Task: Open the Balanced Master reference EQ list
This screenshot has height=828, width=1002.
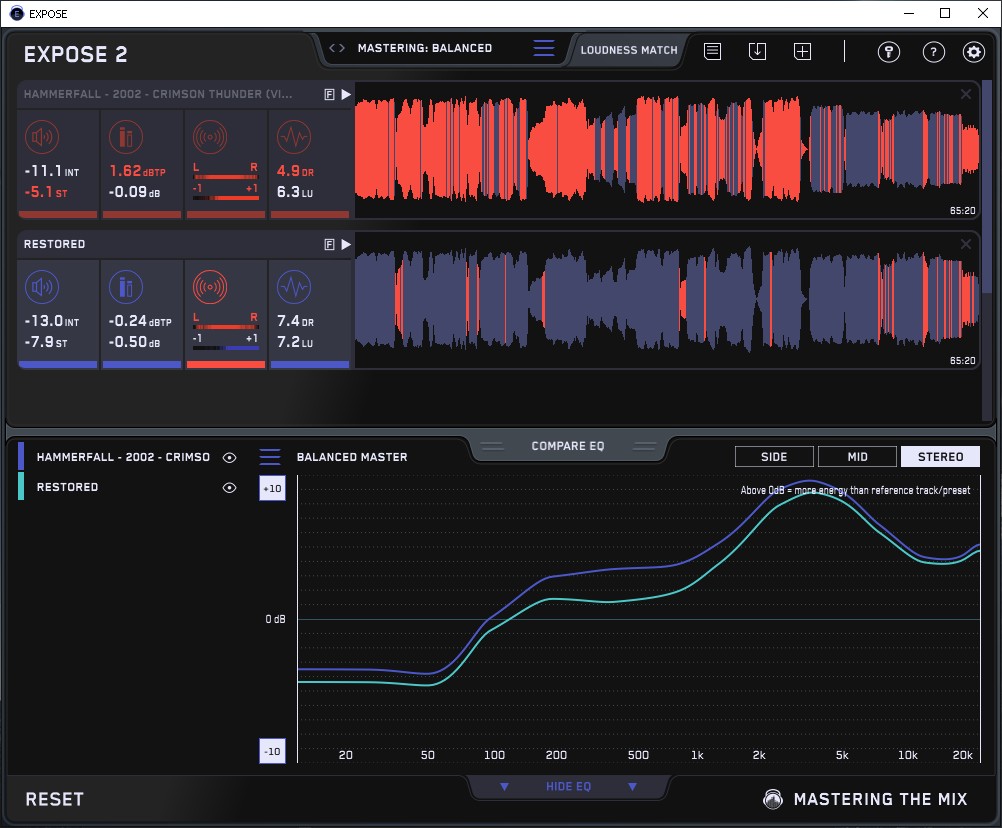Action: (x=270, y=457)
